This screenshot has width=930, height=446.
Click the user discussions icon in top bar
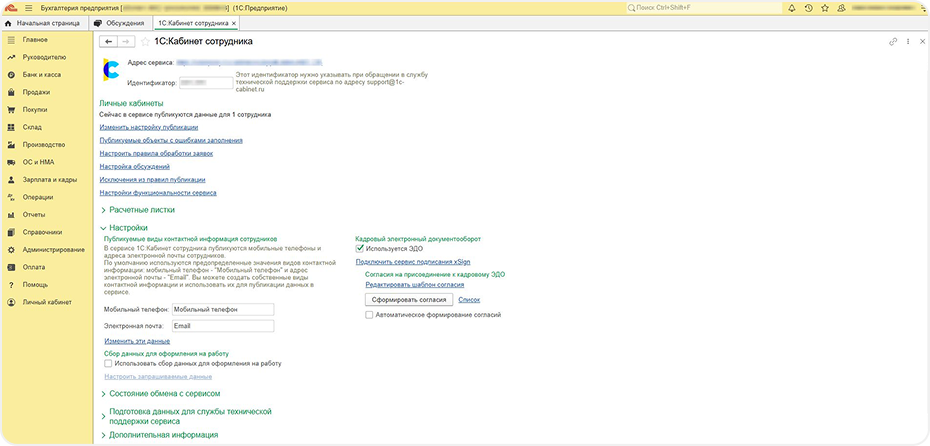pos(841,8)
